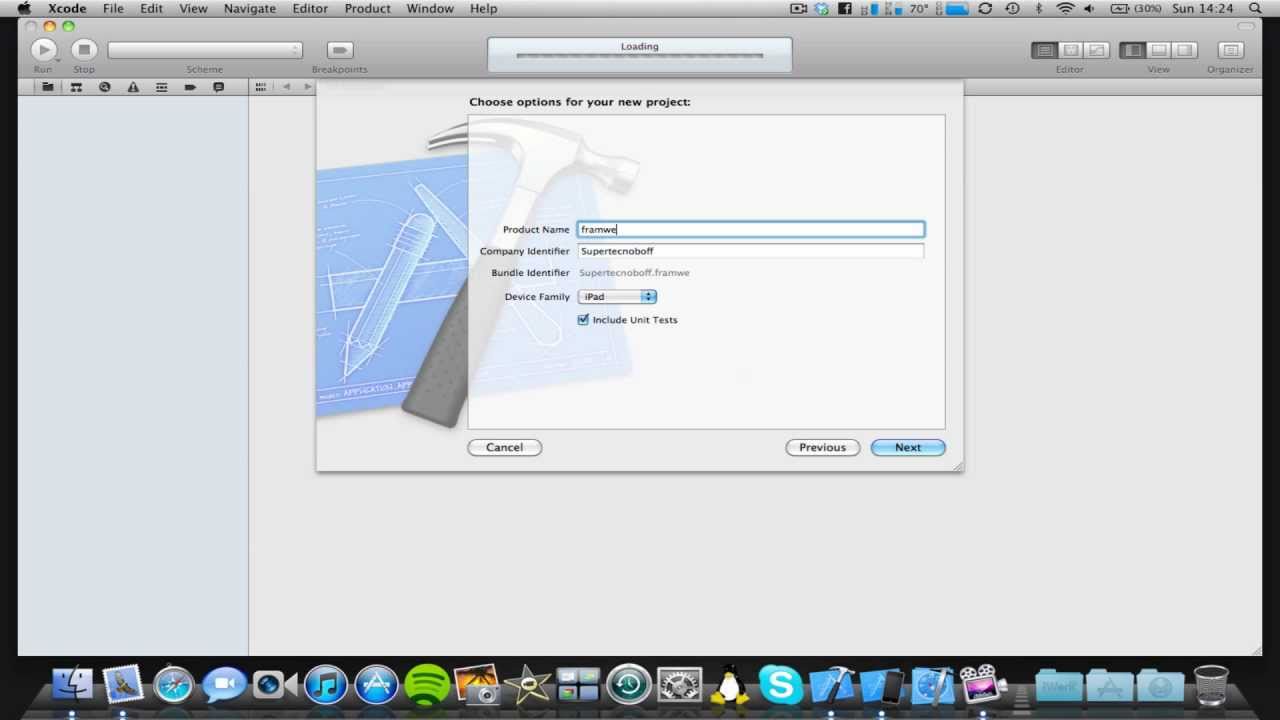This screenshot has width=1280, height=720.
Task: Open the Scheme popup selector
Action: [x=205, y=50]
